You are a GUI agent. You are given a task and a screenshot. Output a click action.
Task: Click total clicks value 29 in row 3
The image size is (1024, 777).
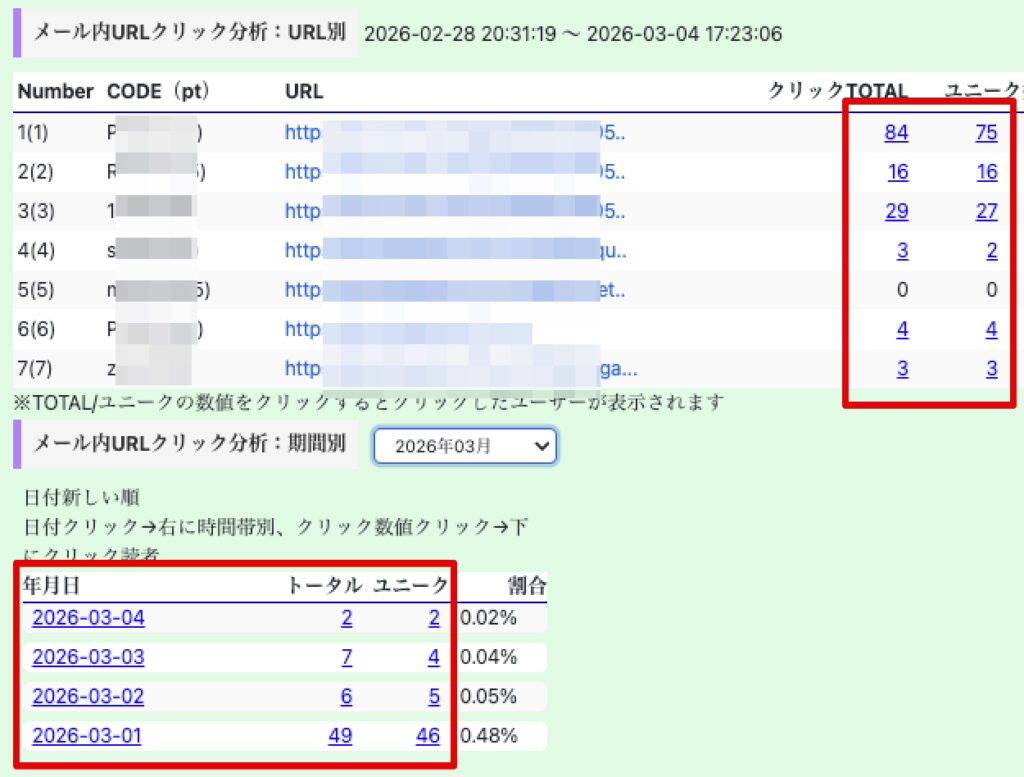point(896,211)
